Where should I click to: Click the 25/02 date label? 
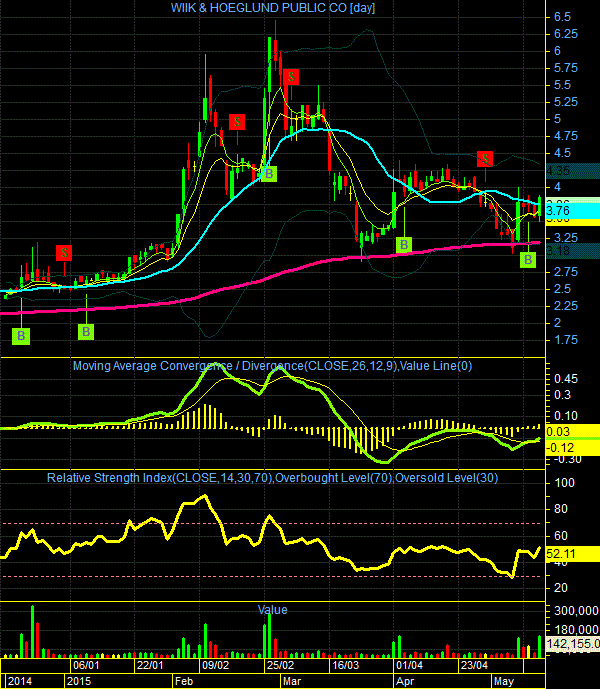(280, 665)
